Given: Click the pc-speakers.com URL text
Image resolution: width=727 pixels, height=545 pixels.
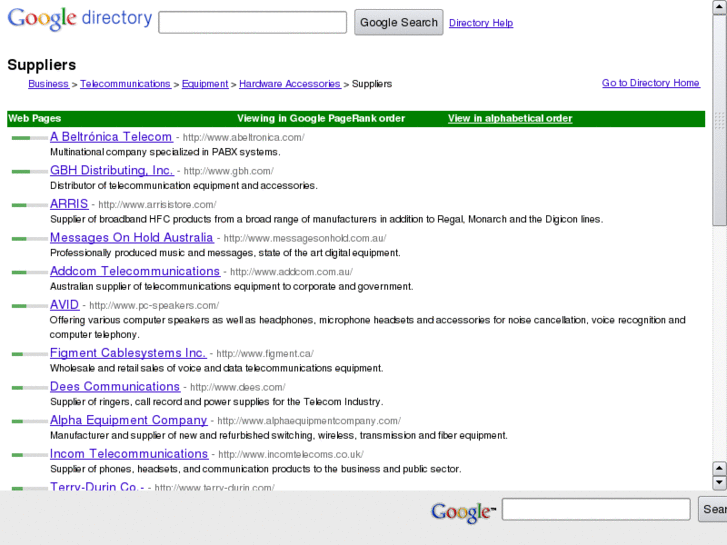Looking at the screenshot, I should pyautogui.click(x=154, y=306).
